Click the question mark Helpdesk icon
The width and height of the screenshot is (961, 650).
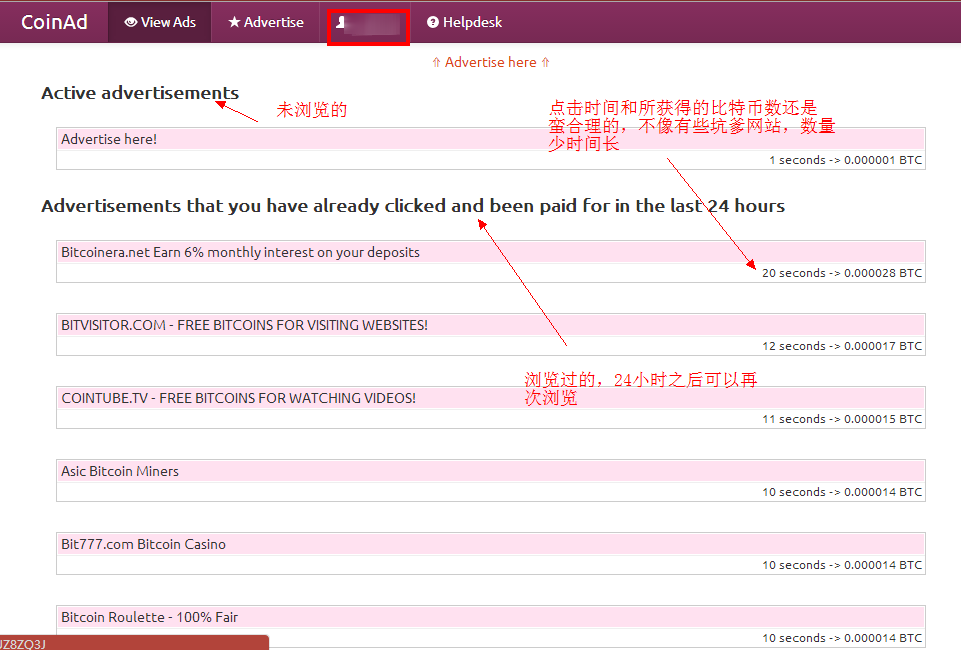(x=433, y=22)
